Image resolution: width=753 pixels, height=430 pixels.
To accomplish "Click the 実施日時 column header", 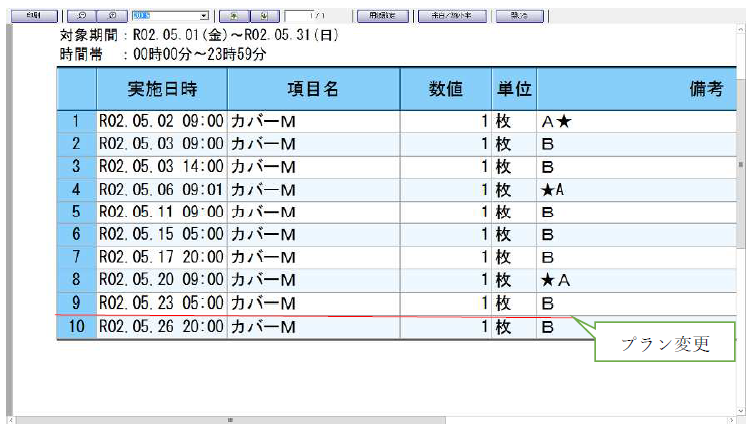I will [161, 89].
